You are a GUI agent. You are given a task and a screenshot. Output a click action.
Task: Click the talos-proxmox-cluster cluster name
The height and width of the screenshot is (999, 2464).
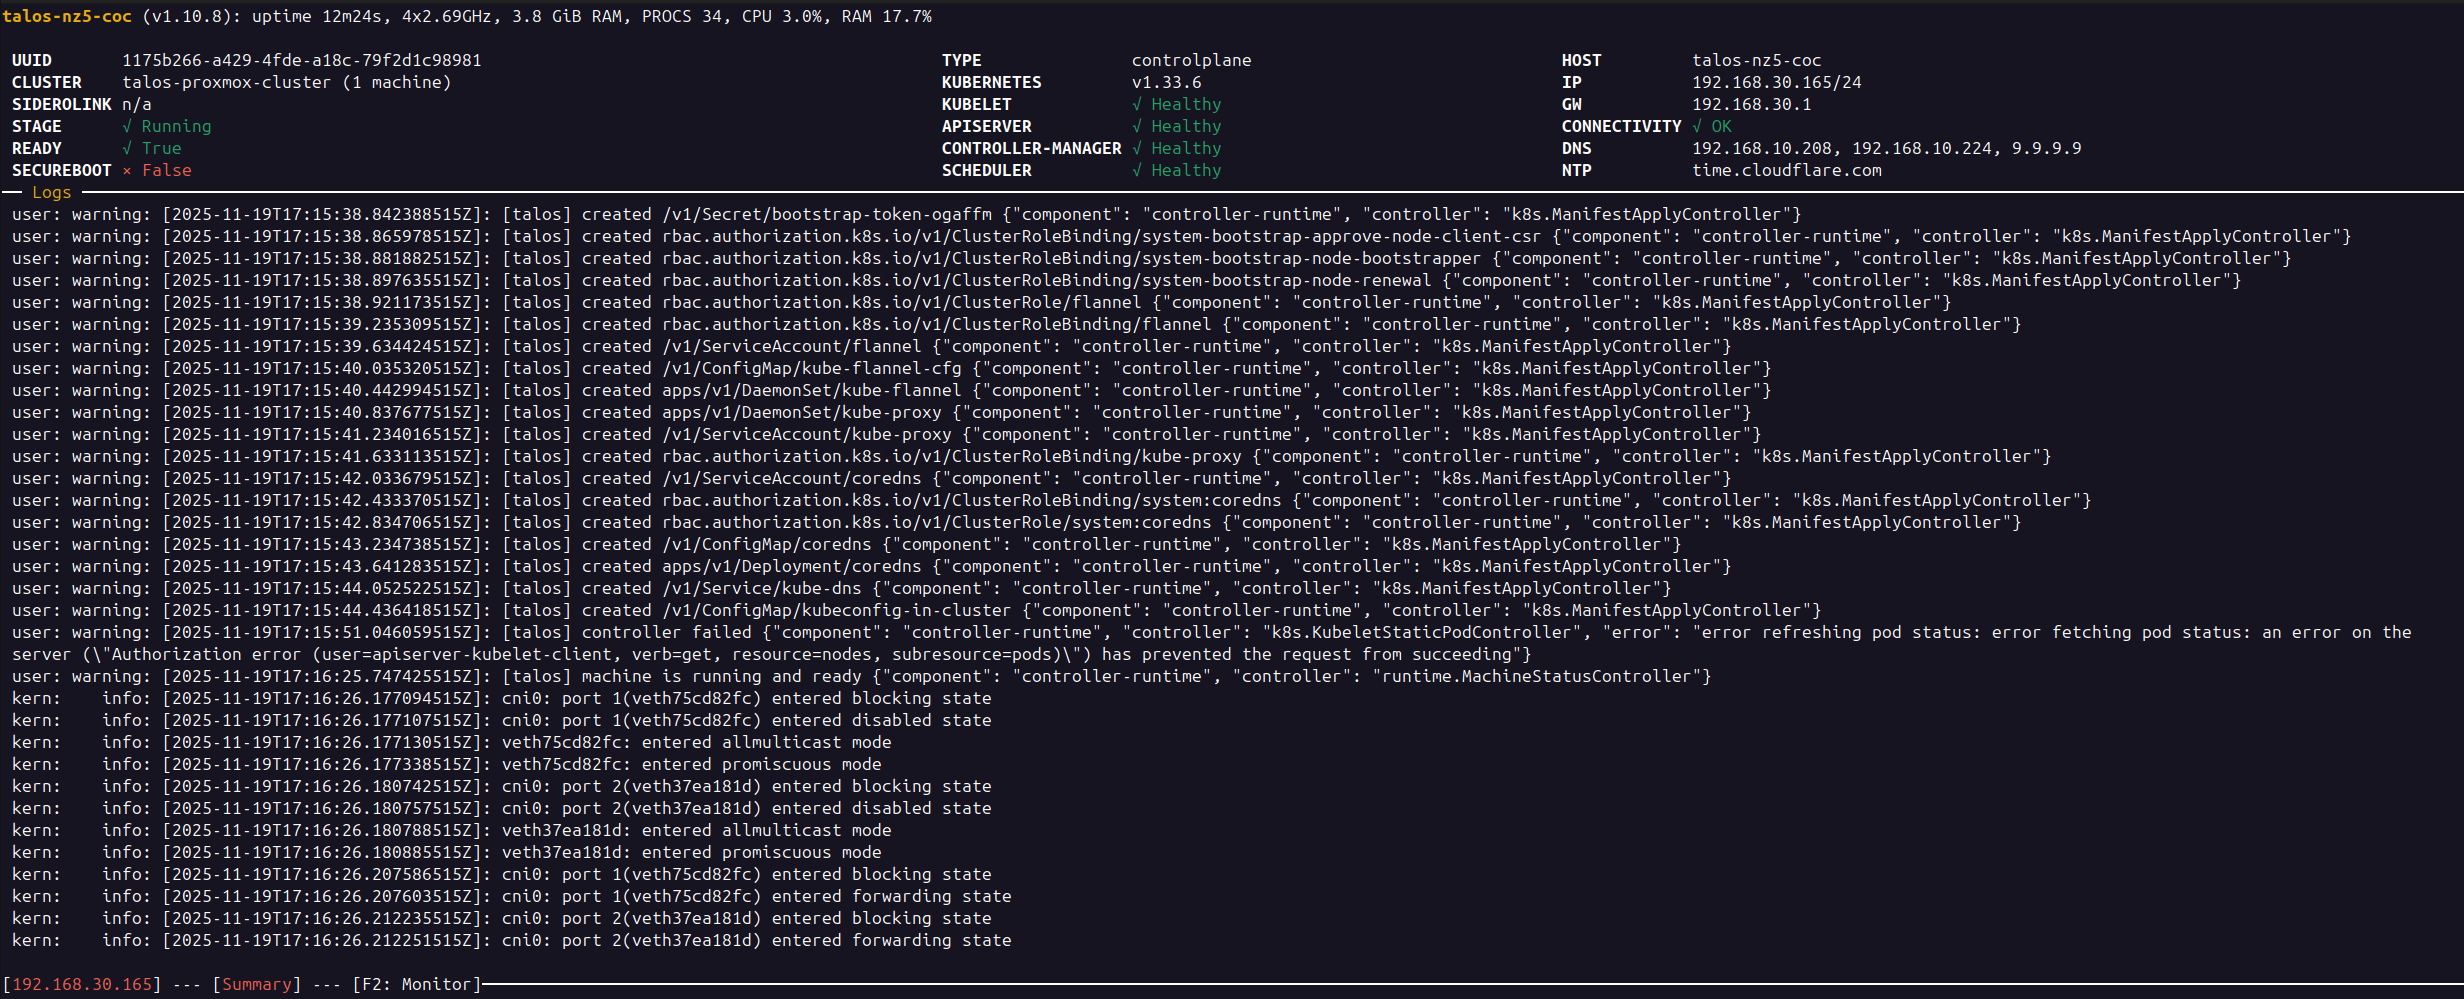226,82
